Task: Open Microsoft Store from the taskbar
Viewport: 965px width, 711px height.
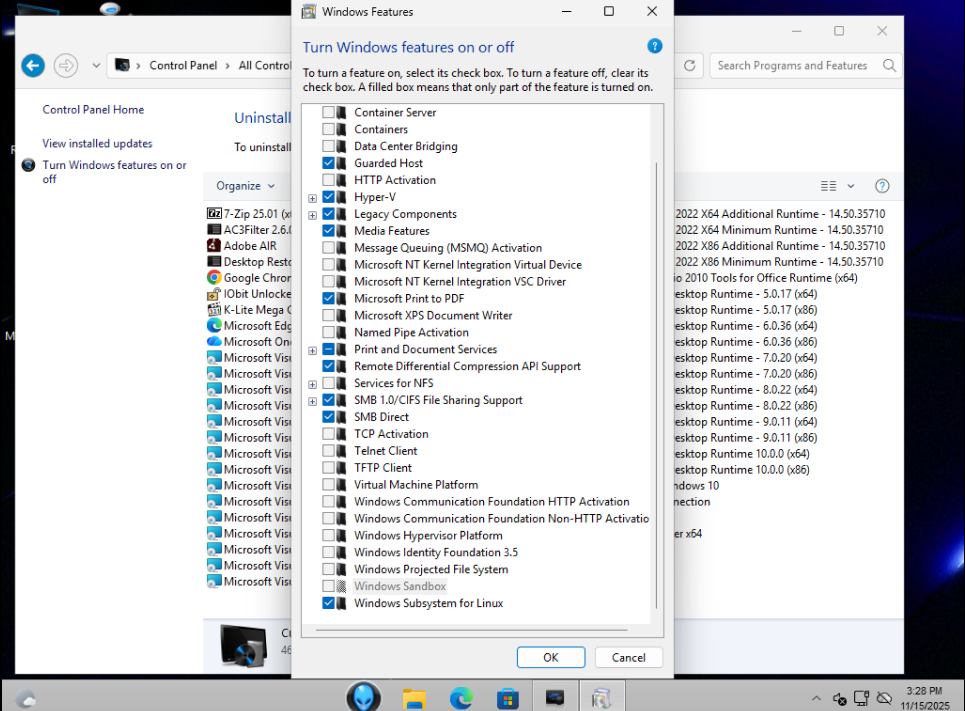Action: (x=508, y=697)
